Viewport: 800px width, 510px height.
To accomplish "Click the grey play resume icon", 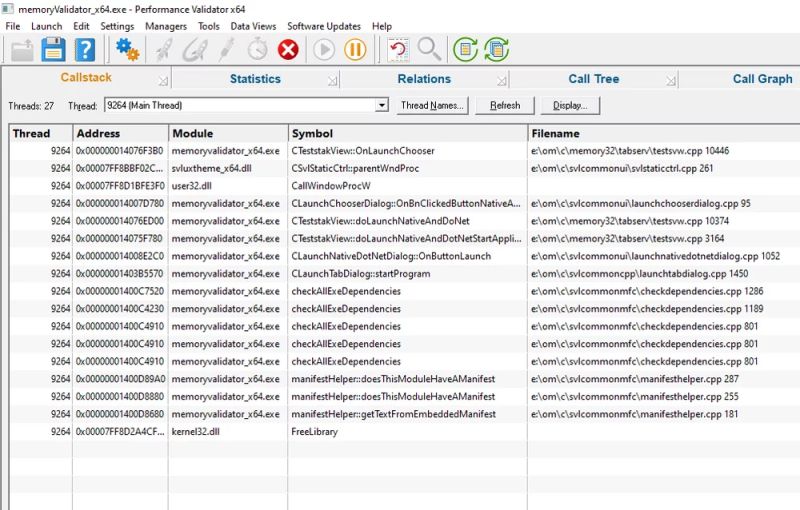I will coord(324,50).
